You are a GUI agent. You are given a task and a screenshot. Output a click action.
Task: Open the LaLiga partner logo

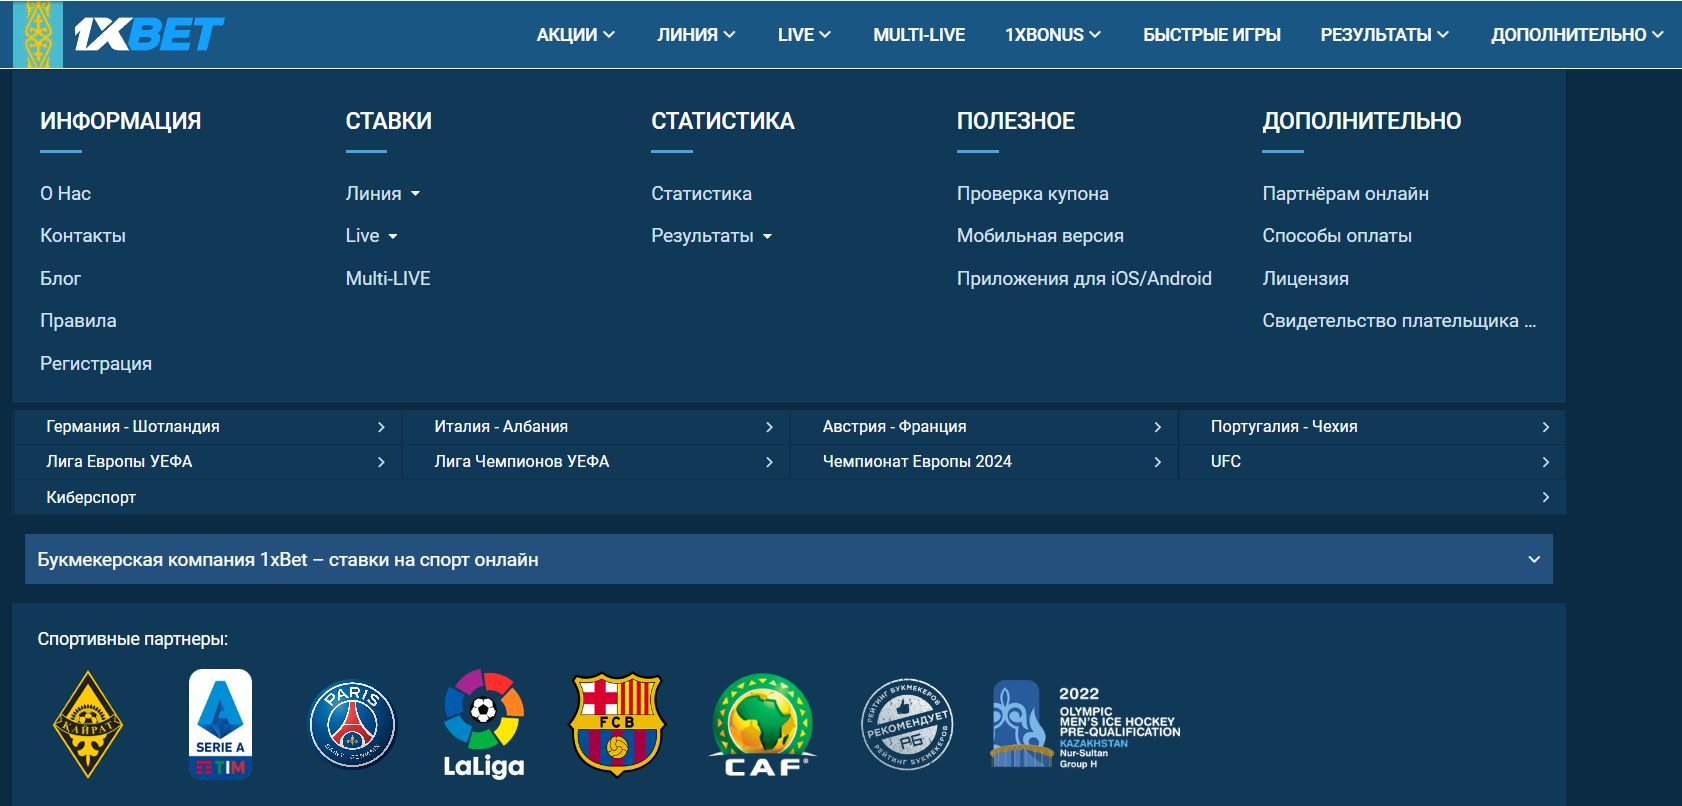484,724
